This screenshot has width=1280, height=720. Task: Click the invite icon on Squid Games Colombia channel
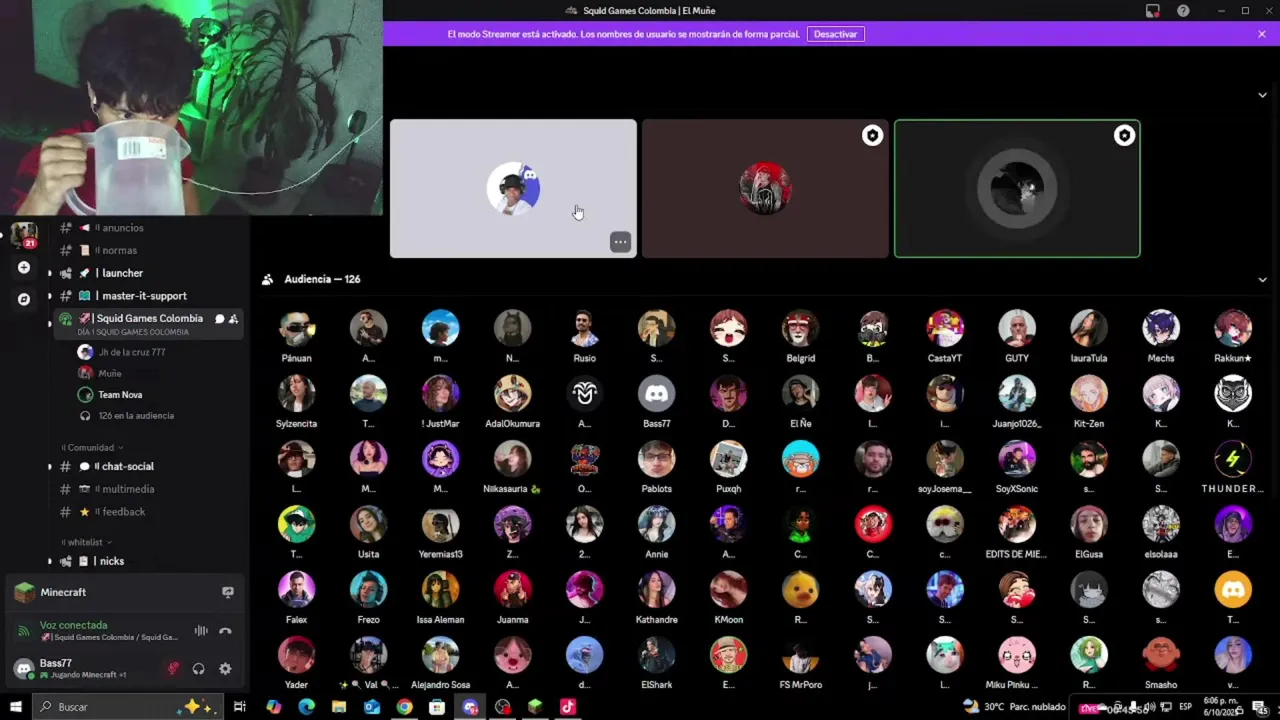click(x=234, y=318)
